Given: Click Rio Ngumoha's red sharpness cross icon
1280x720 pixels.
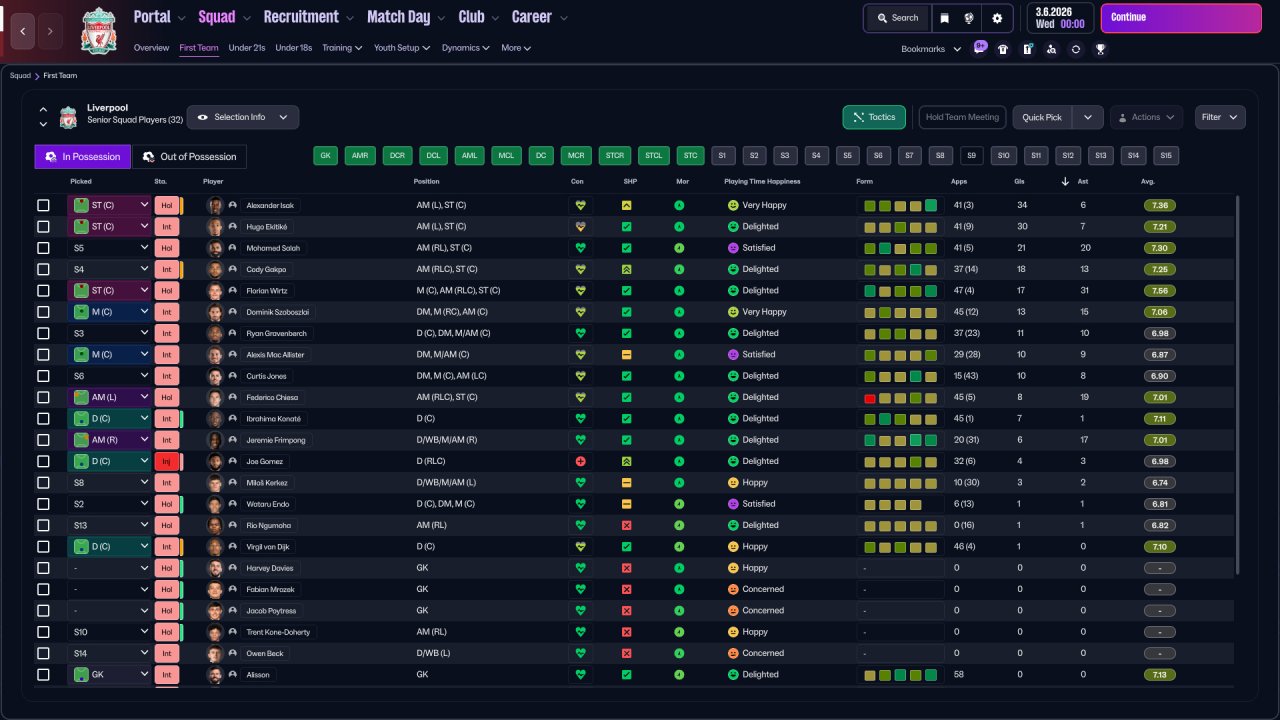Looking at the screenshot, I should click(x=627, y=525).
